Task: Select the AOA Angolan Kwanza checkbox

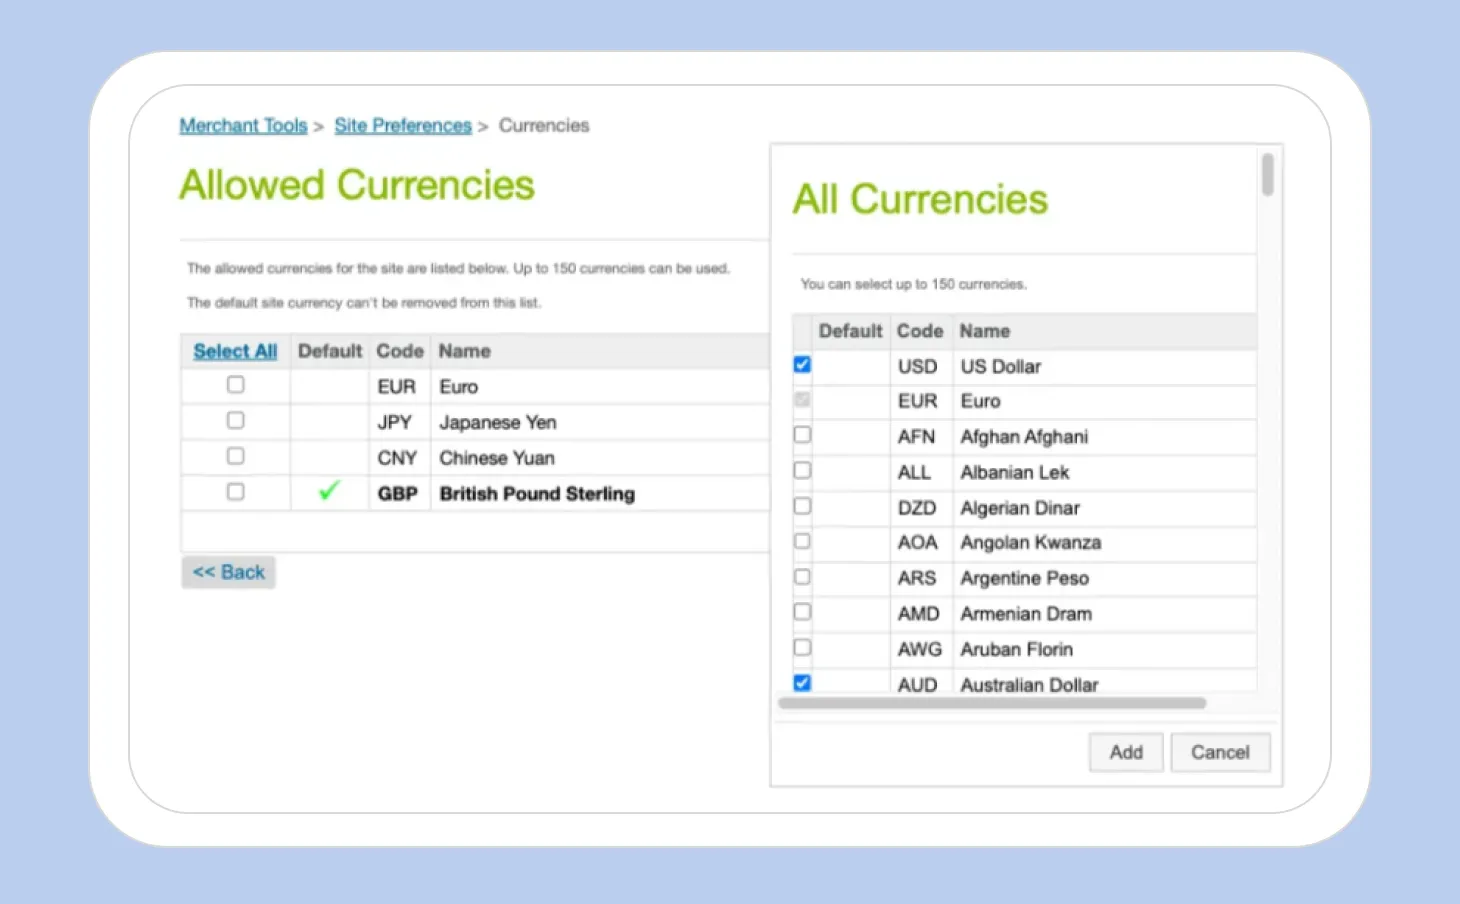Action: pyautogui.click(x=801, y=541)
